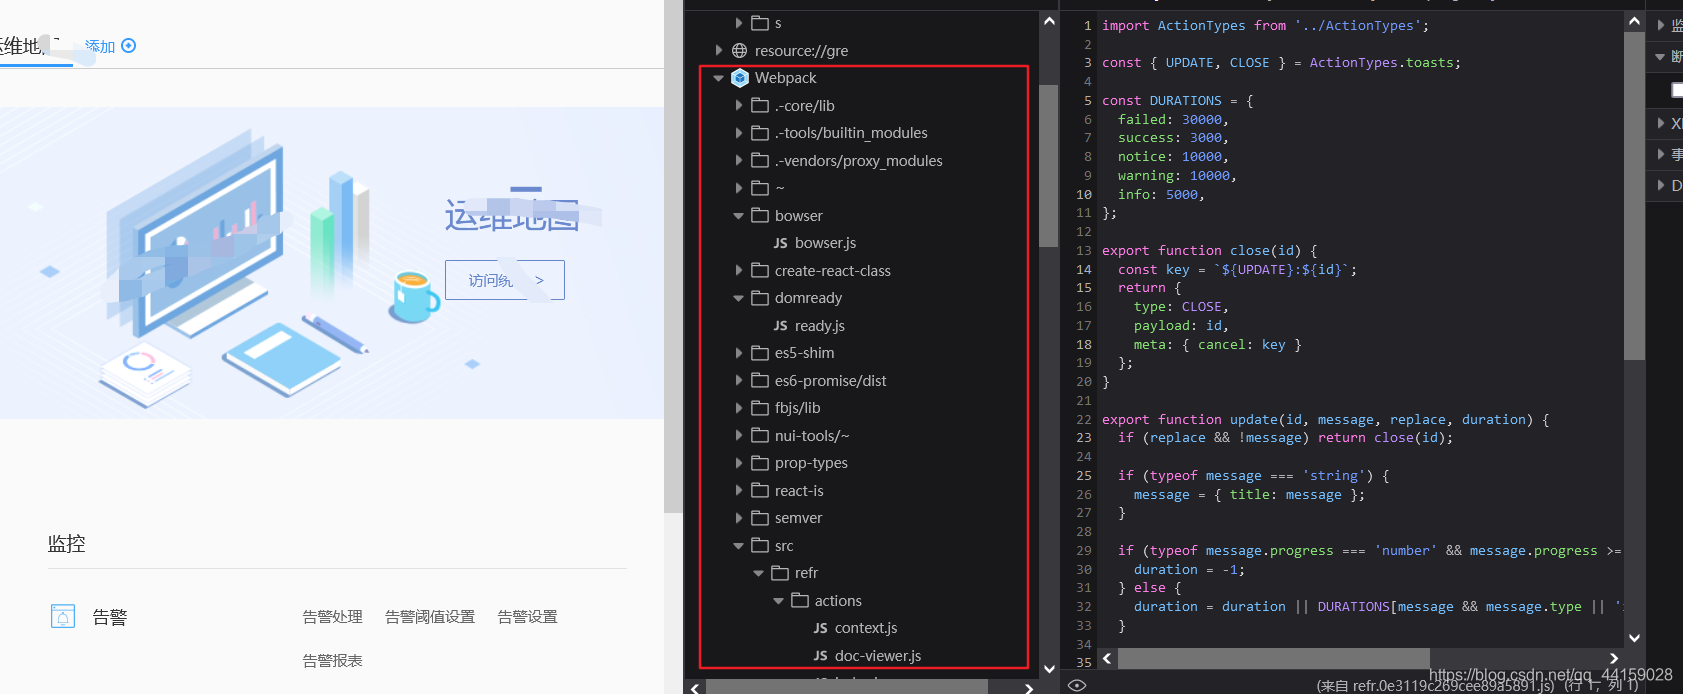The image size is (1683, 694).
Task: Click the JS icon of context.js
Action: pos(821,628)
